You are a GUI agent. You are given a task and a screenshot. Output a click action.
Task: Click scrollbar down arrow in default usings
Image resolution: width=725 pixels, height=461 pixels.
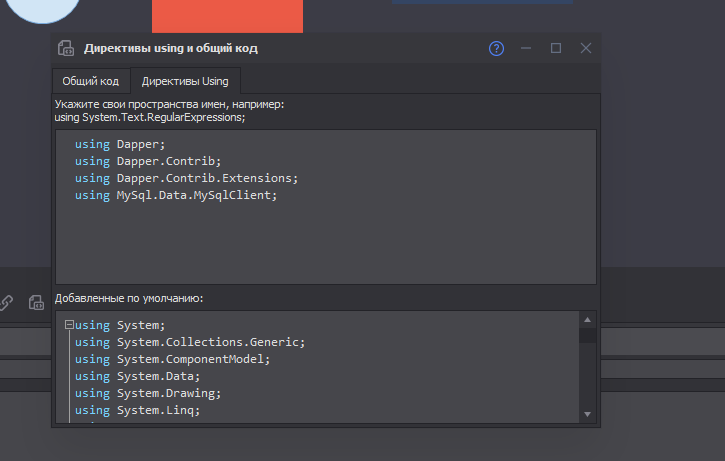(x=588, y=413)
